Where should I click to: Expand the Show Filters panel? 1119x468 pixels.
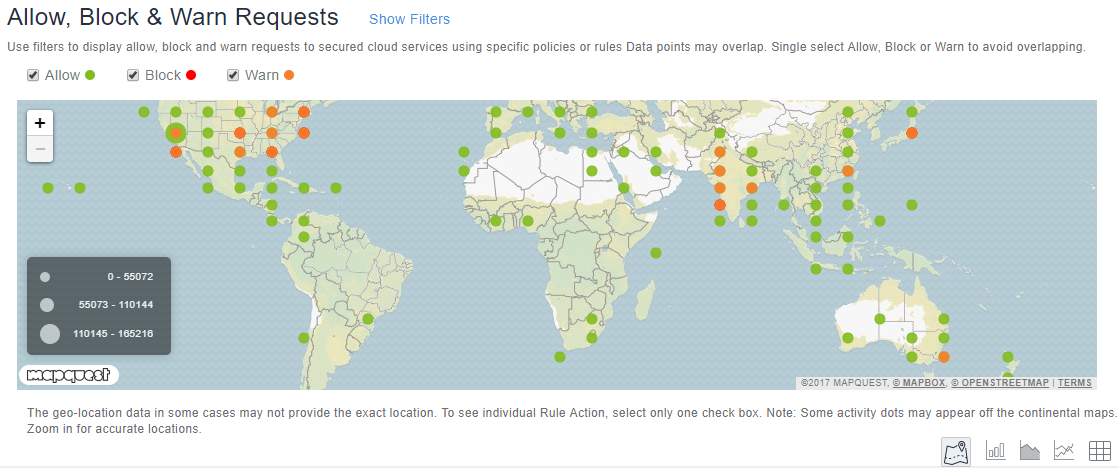(410, 19)
